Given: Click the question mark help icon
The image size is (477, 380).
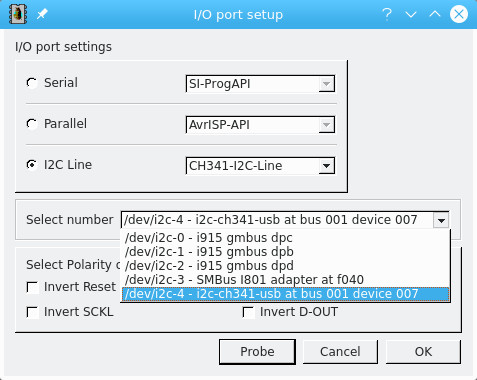Looking at the screenshot, I should pos(386,14).
